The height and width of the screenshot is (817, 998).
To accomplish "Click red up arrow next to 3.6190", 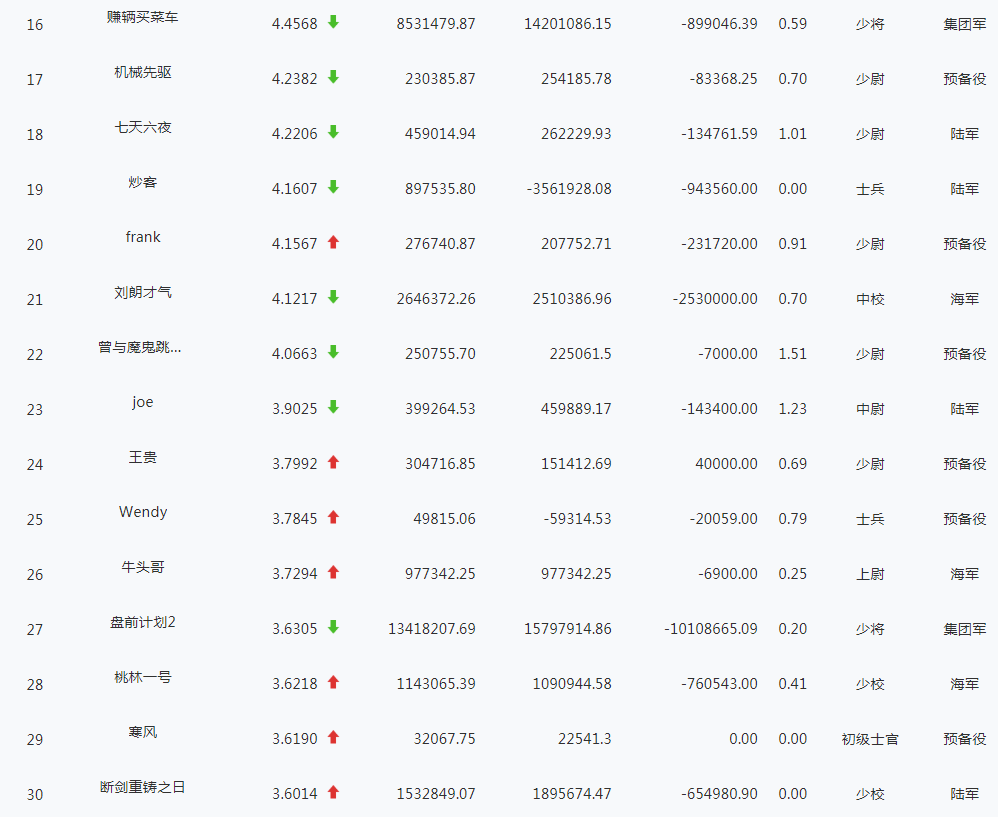I will (333, 737).
